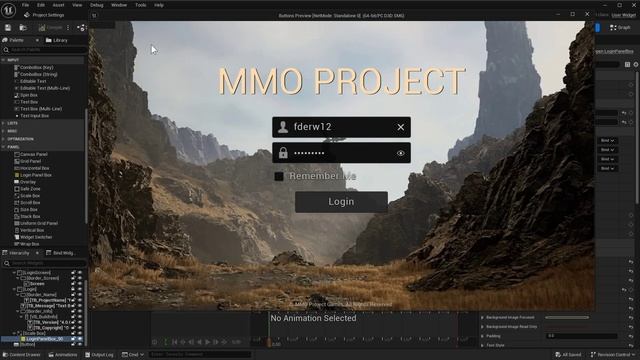Viewport: 640px width, 360px height.
Task: Toggle lock on LoginPanelBox_90 row
Action: coord(73,339)
